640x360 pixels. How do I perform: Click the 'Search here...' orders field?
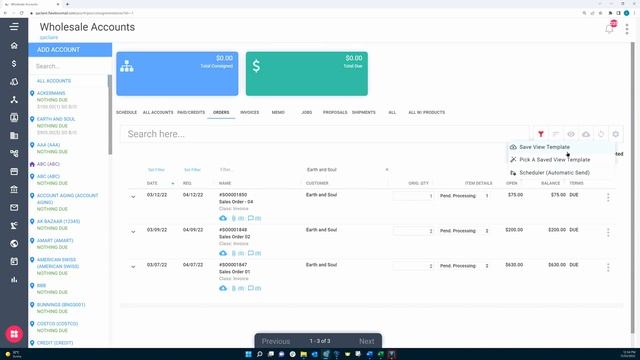(x=324, y=134)
